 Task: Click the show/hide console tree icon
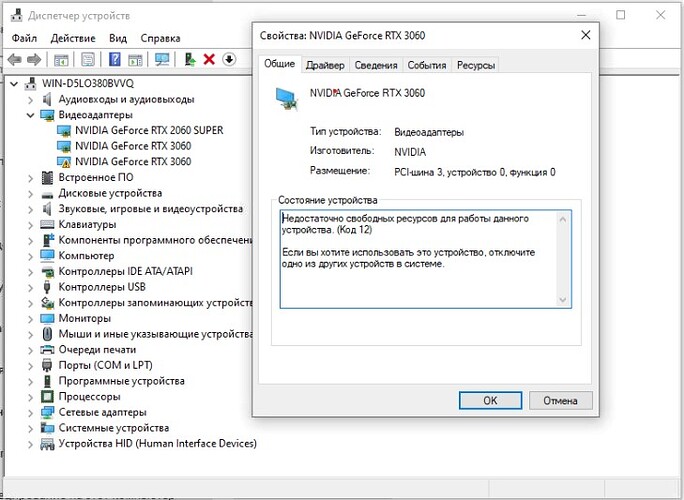[61, 59]
